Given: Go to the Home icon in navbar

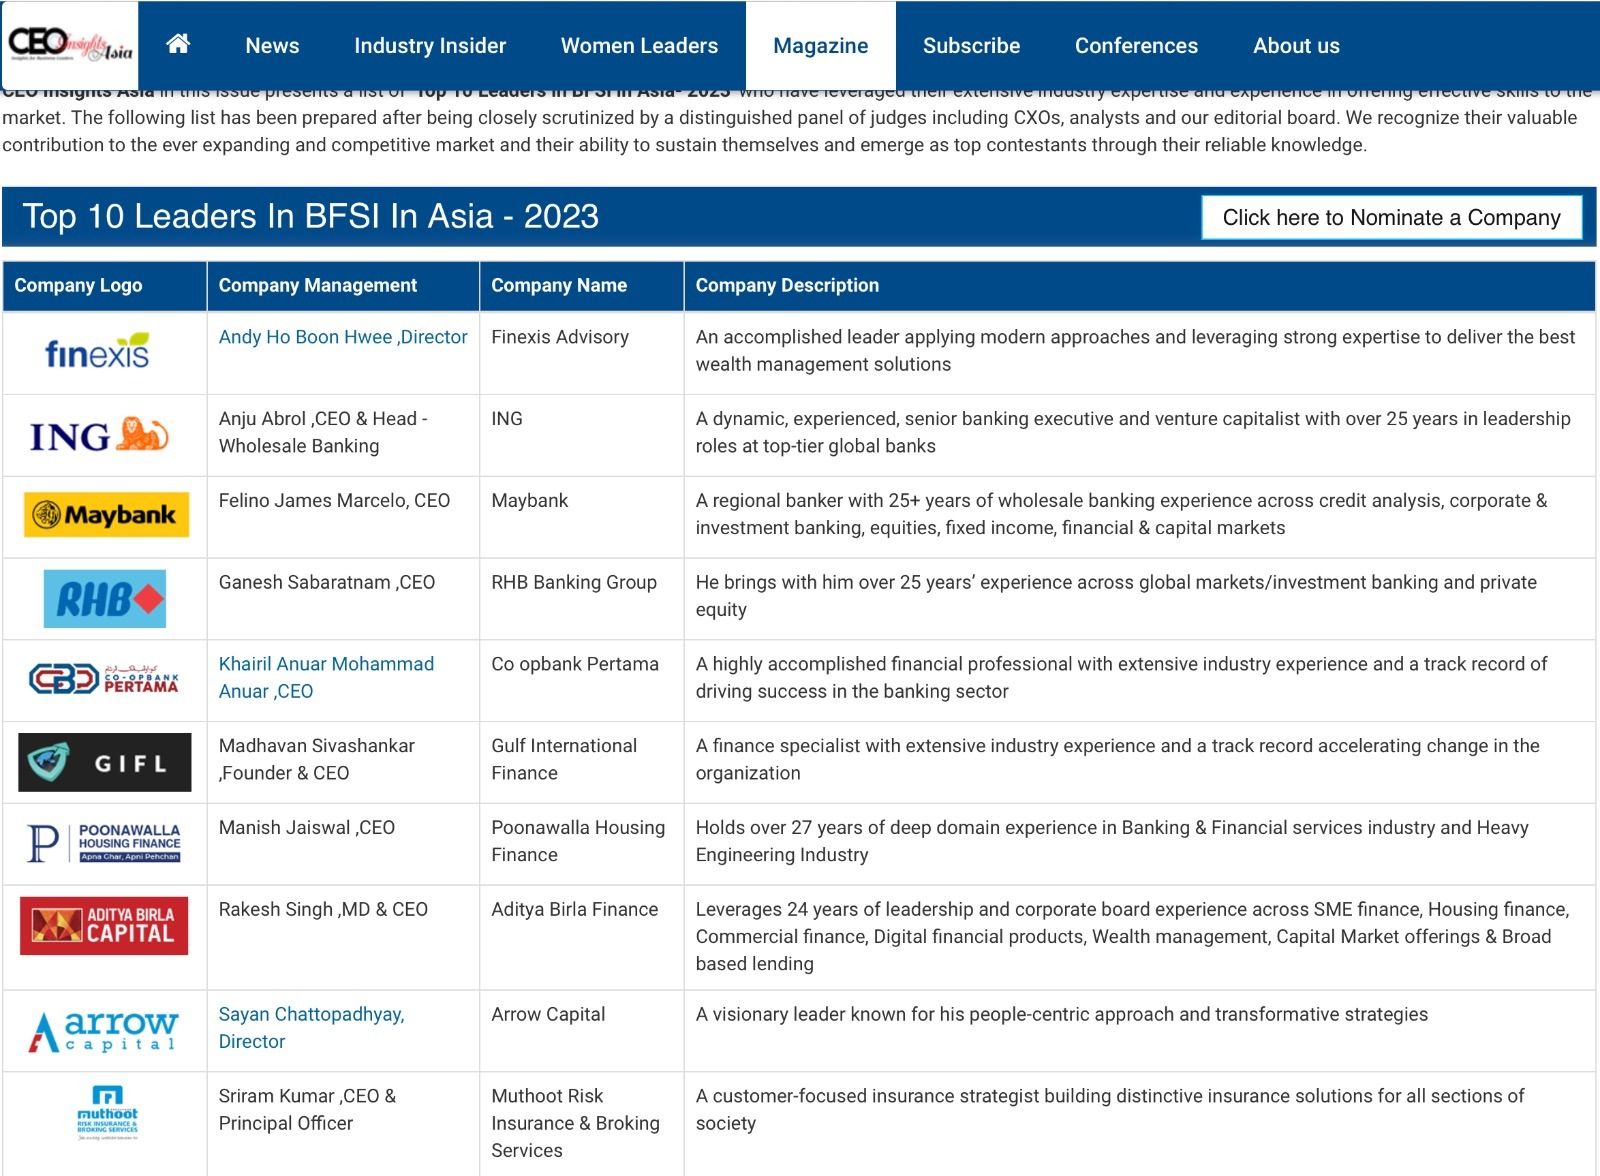Looking at the screenshot, I should (178, 44).
